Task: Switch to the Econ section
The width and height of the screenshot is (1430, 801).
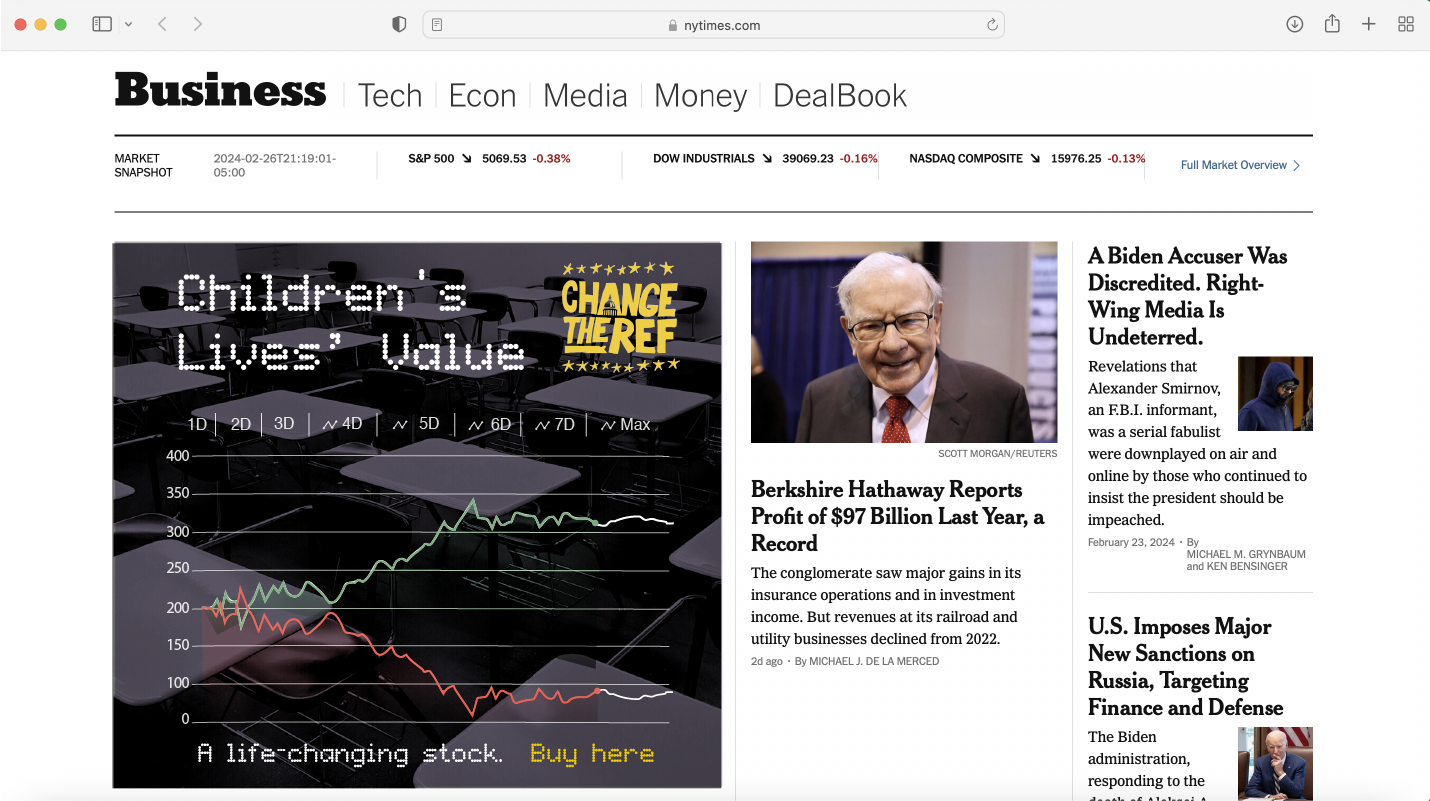Action: (482, 96)
